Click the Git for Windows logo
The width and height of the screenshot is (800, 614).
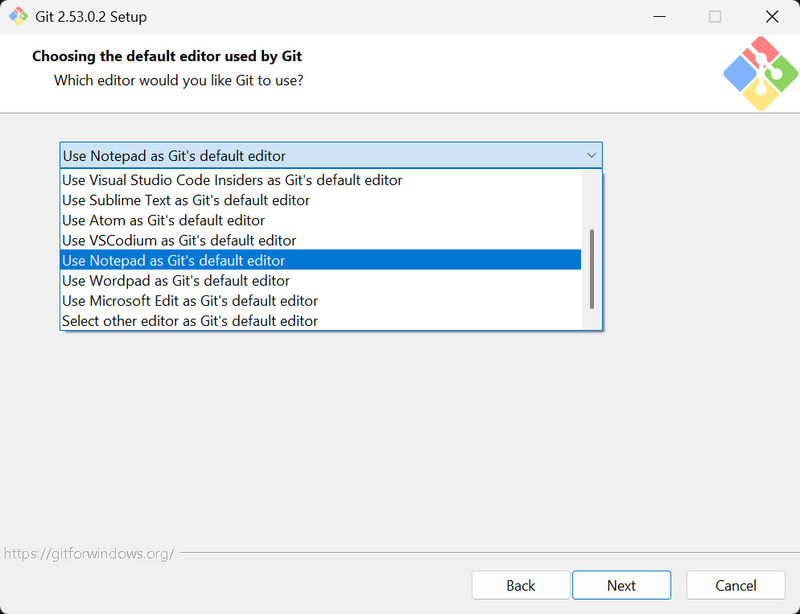tap(759, 73)
